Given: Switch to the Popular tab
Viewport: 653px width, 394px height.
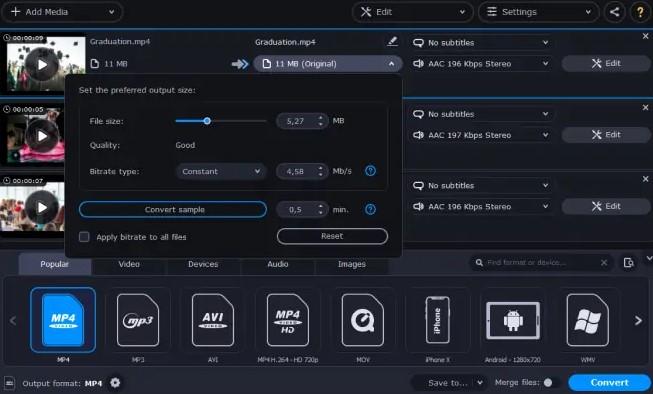Looking at the screenshot, I should [55, 264].
